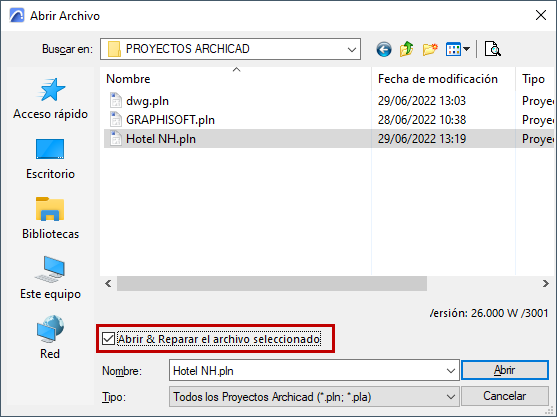Viewport: 557px width, 417px height.
Task: Open Bibliotecas location
Action: pos(50,218)
